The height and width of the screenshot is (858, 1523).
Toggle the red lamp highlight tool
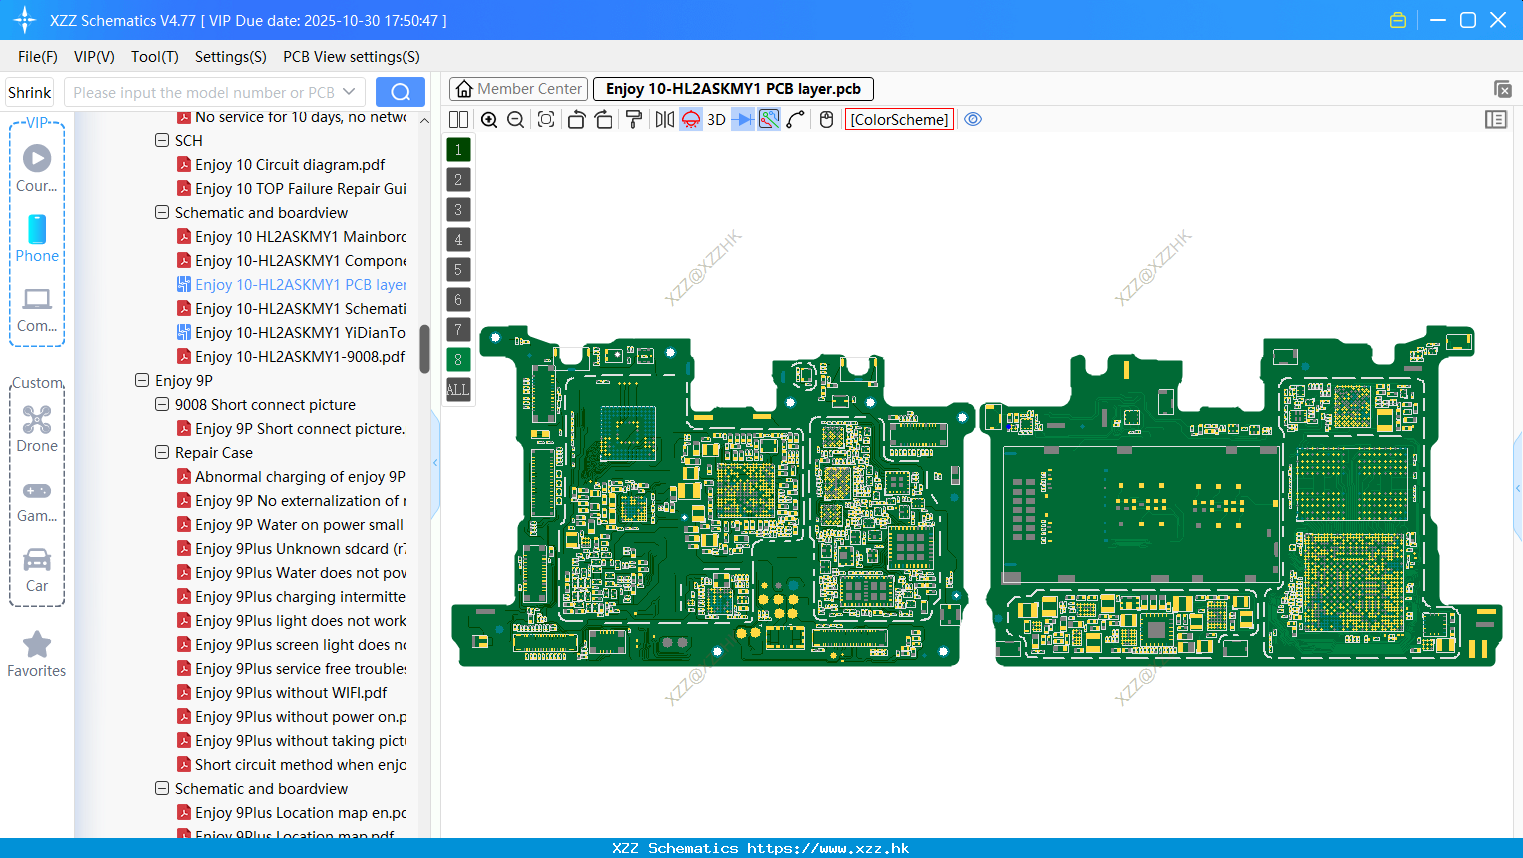pyautogui.click(x=691, y=119)
